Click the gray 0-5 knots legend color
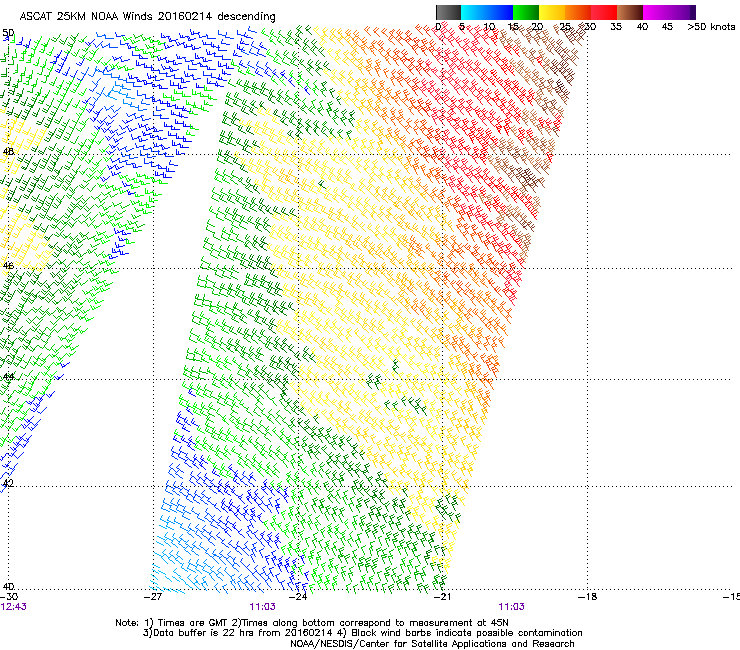Screen dimensions: 740x650 pos(448,12)
